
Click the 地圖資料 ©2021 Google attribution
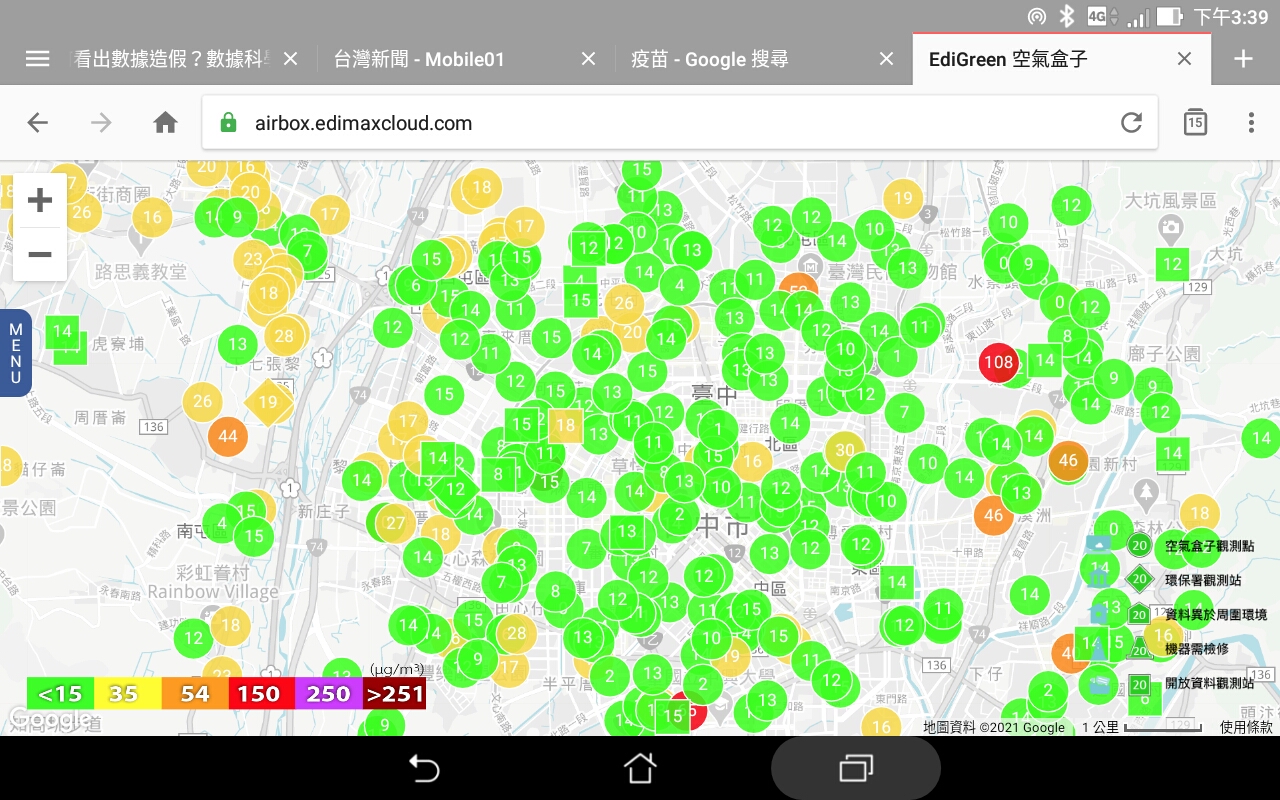click(994, 727)
